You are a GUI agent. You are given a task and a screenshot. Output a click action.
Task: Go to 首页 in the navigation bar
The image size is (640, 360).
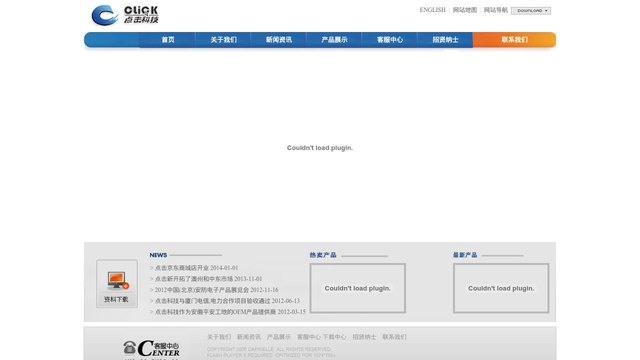pos(168,40)
